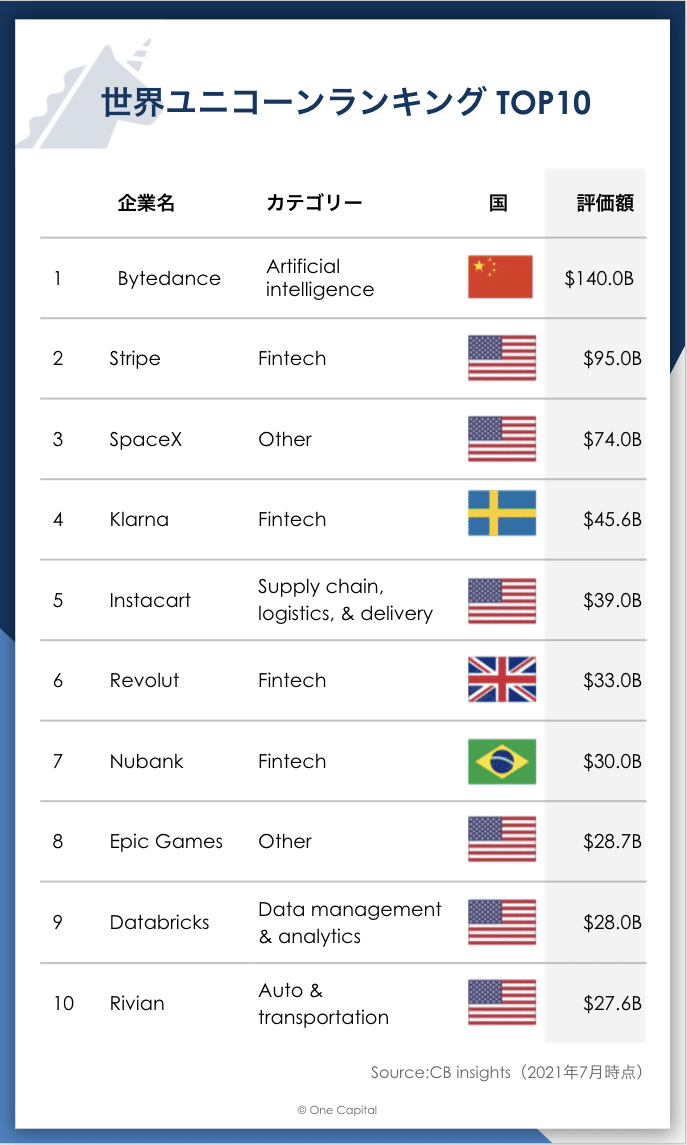
Task: Select the 評価額 column header
Action: [x=605, y=203]
